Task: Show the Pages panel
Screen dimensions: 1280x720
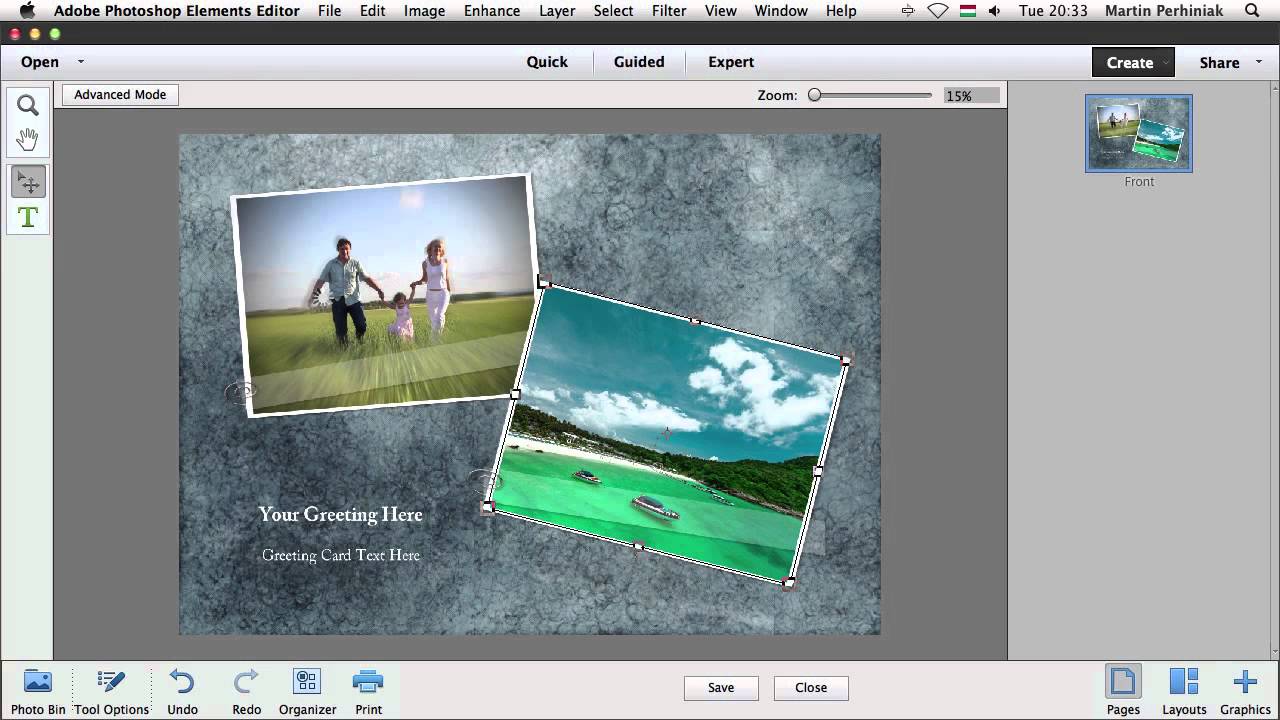Action: click(1123, 692)
